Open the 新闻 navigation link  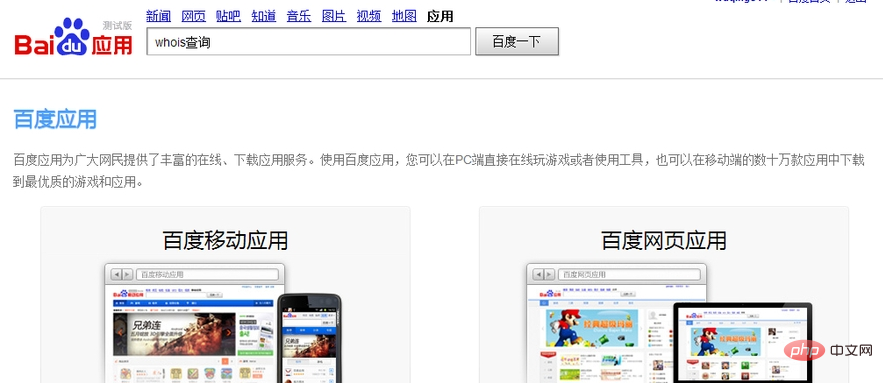tap(158, 16)
